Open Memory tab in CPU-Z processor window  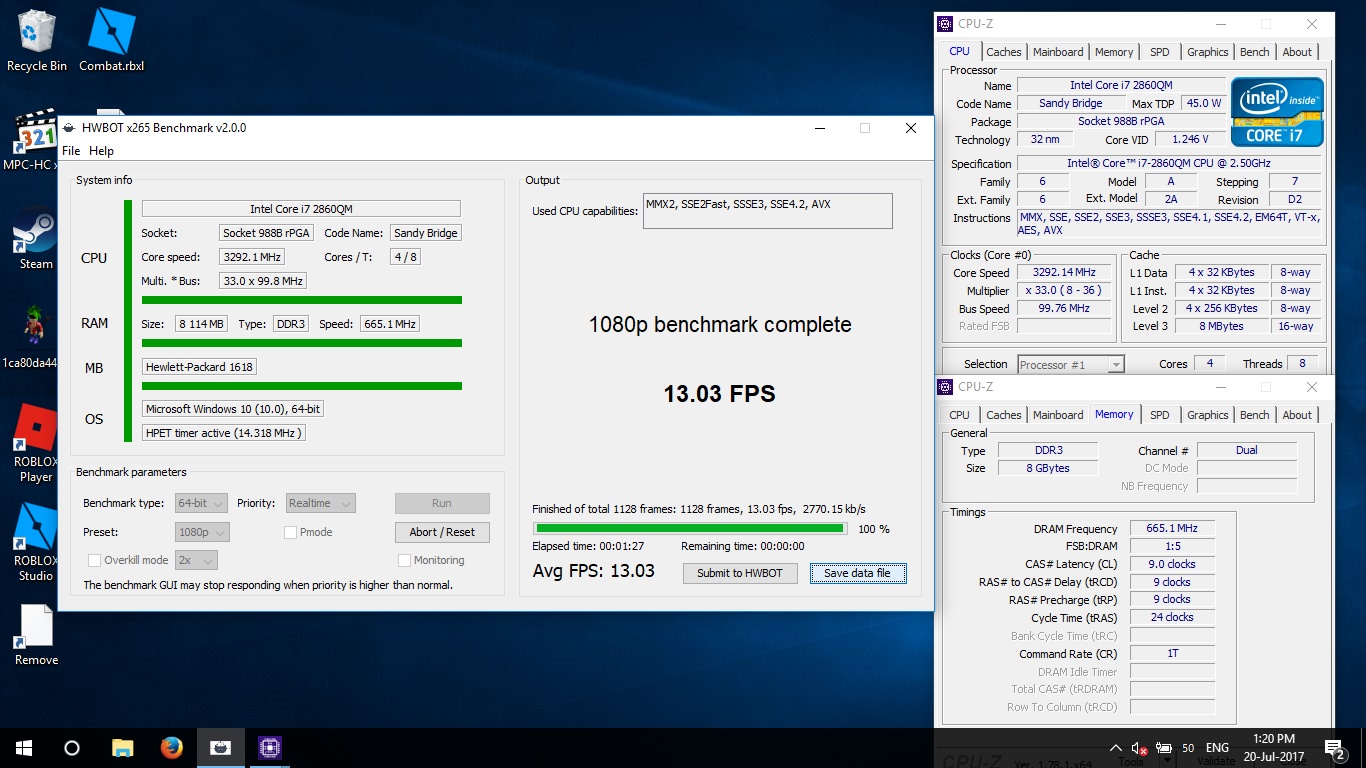[1114, 52]
